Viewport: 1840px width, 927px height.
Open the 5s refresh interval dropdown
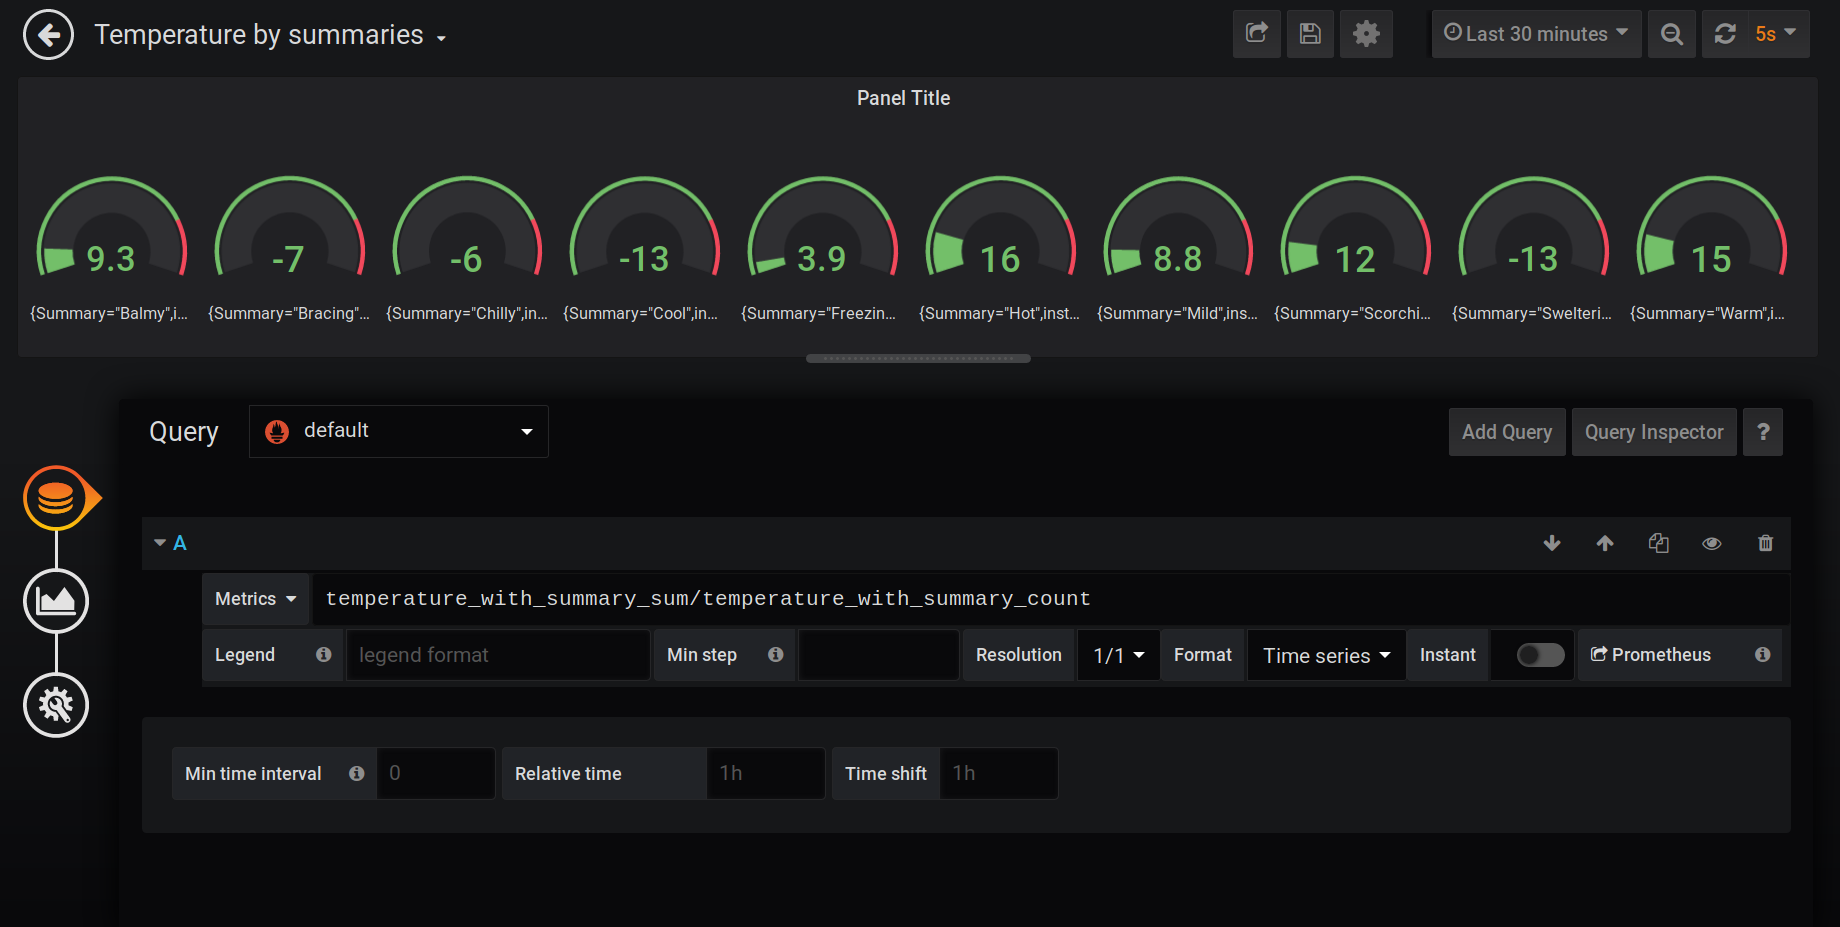(1776, 34)
